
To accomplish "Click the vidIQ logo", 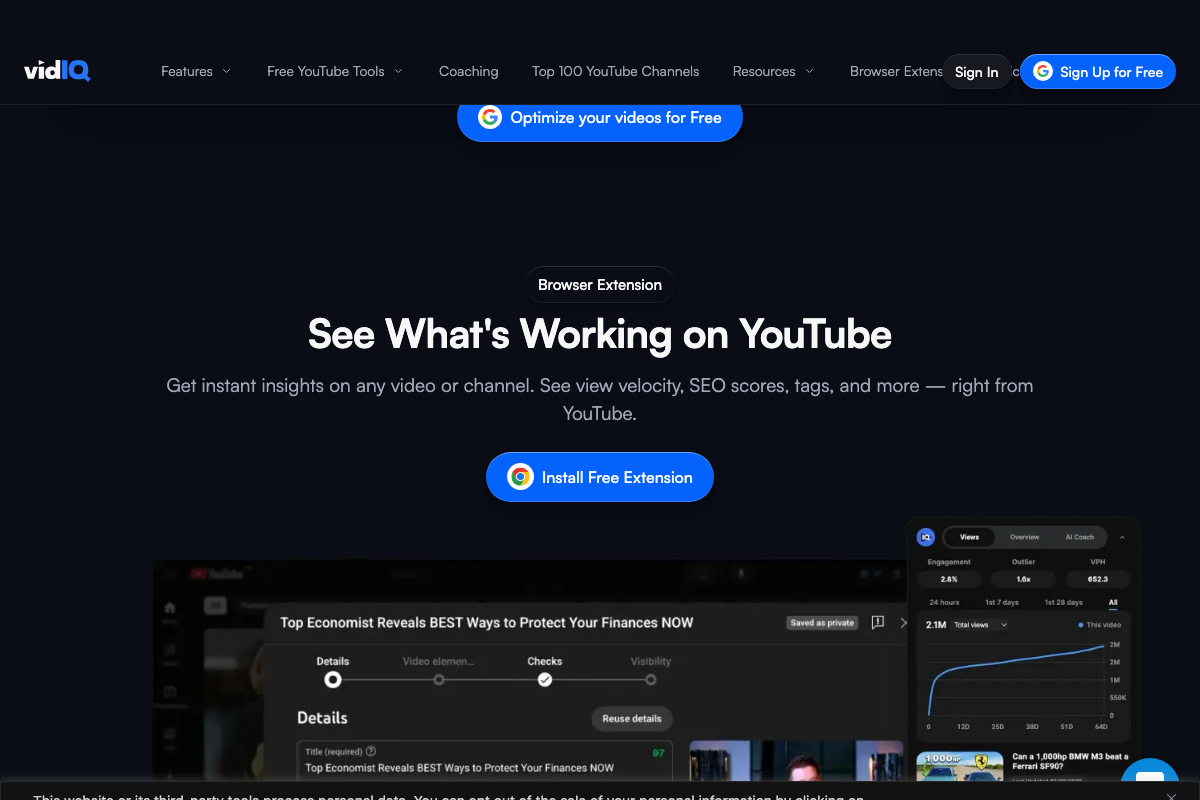I will tap(57, 71).
